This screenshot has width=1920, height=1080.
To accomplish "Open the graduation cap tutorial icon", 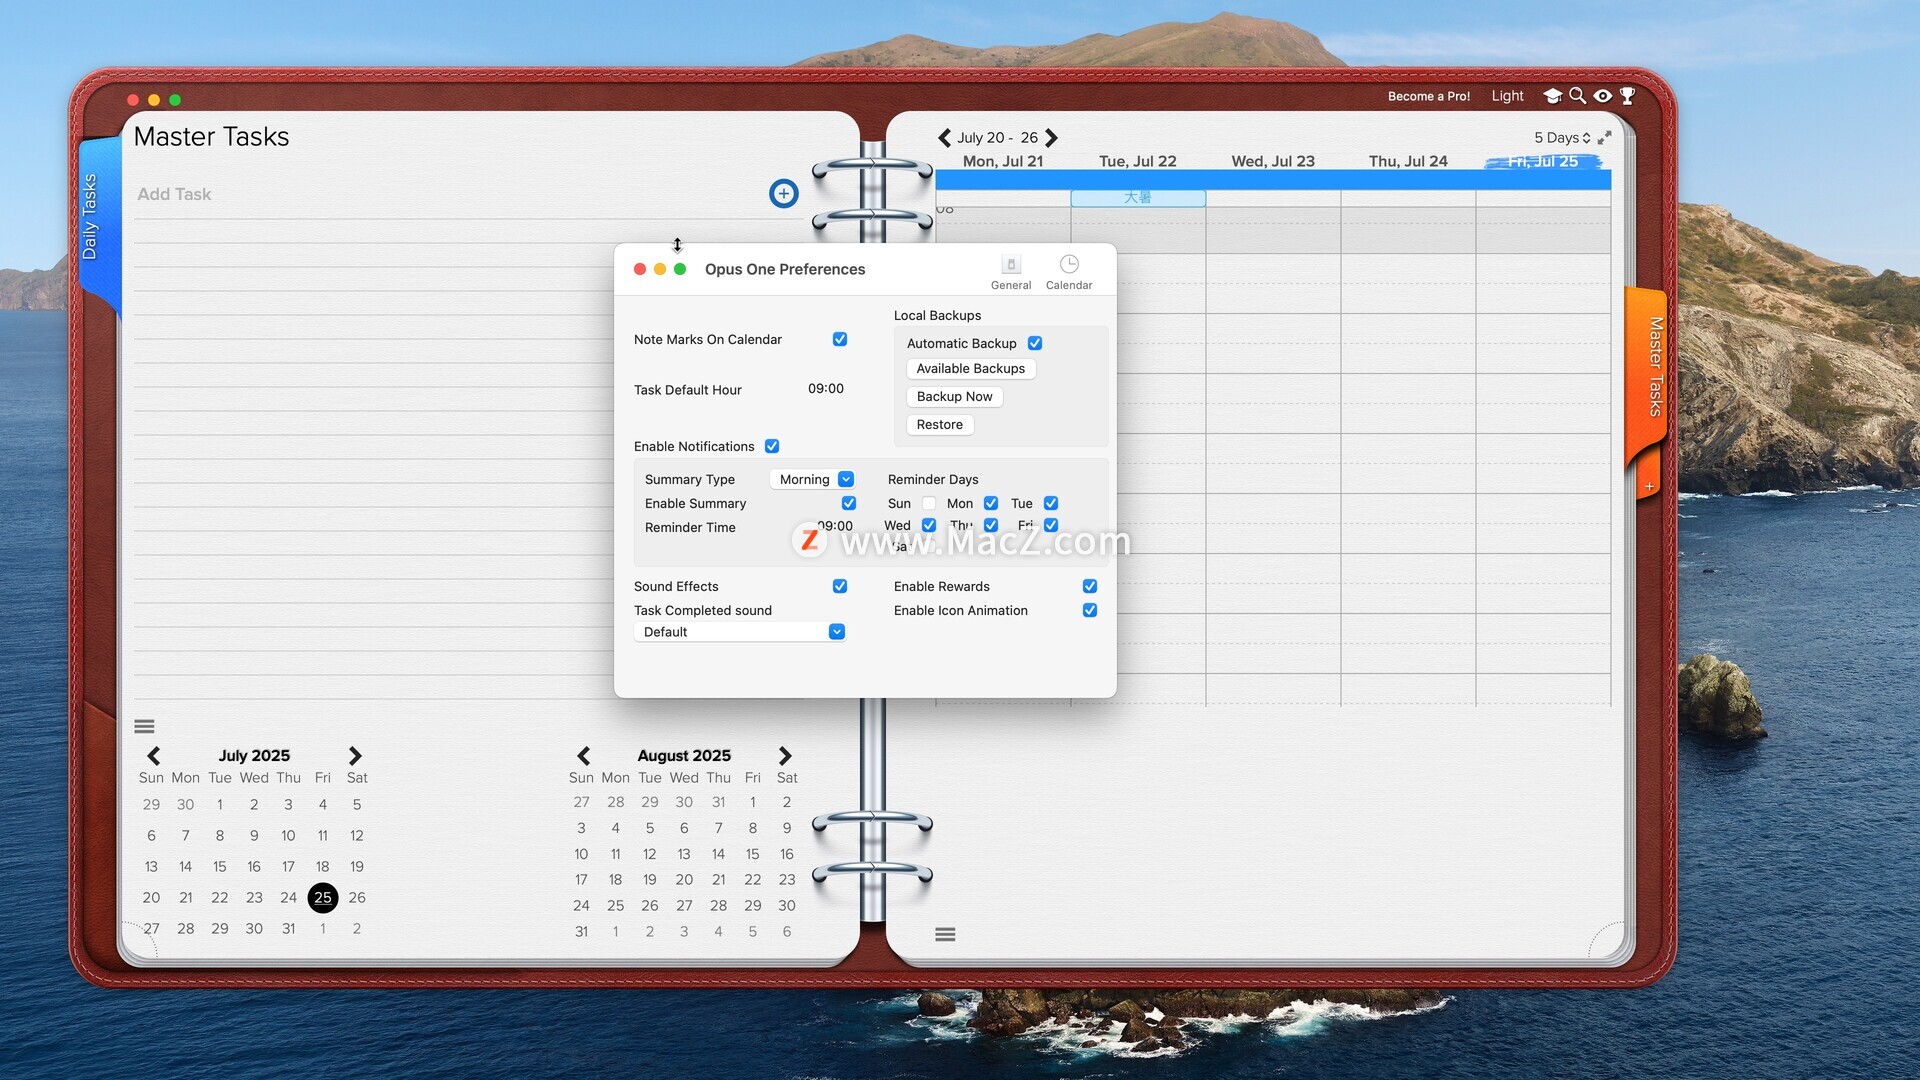I will click(x=1552, y=96).
